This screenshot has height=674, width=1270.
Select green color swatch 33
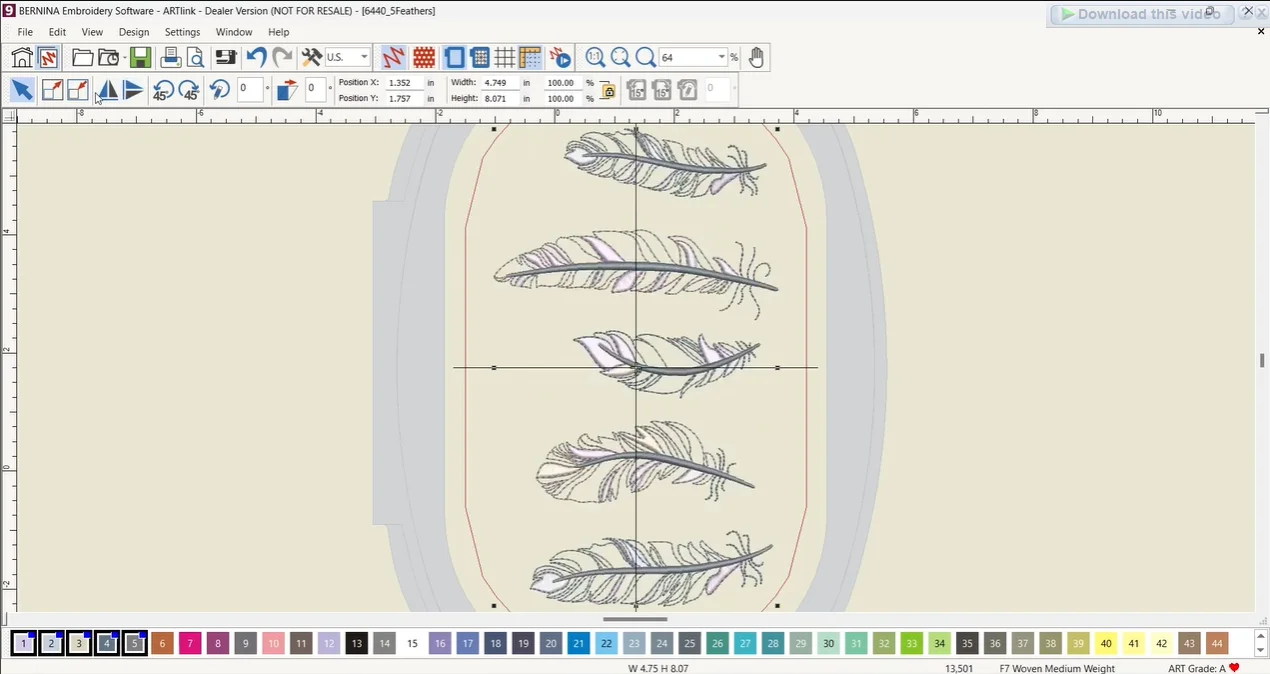coord(911,643)
